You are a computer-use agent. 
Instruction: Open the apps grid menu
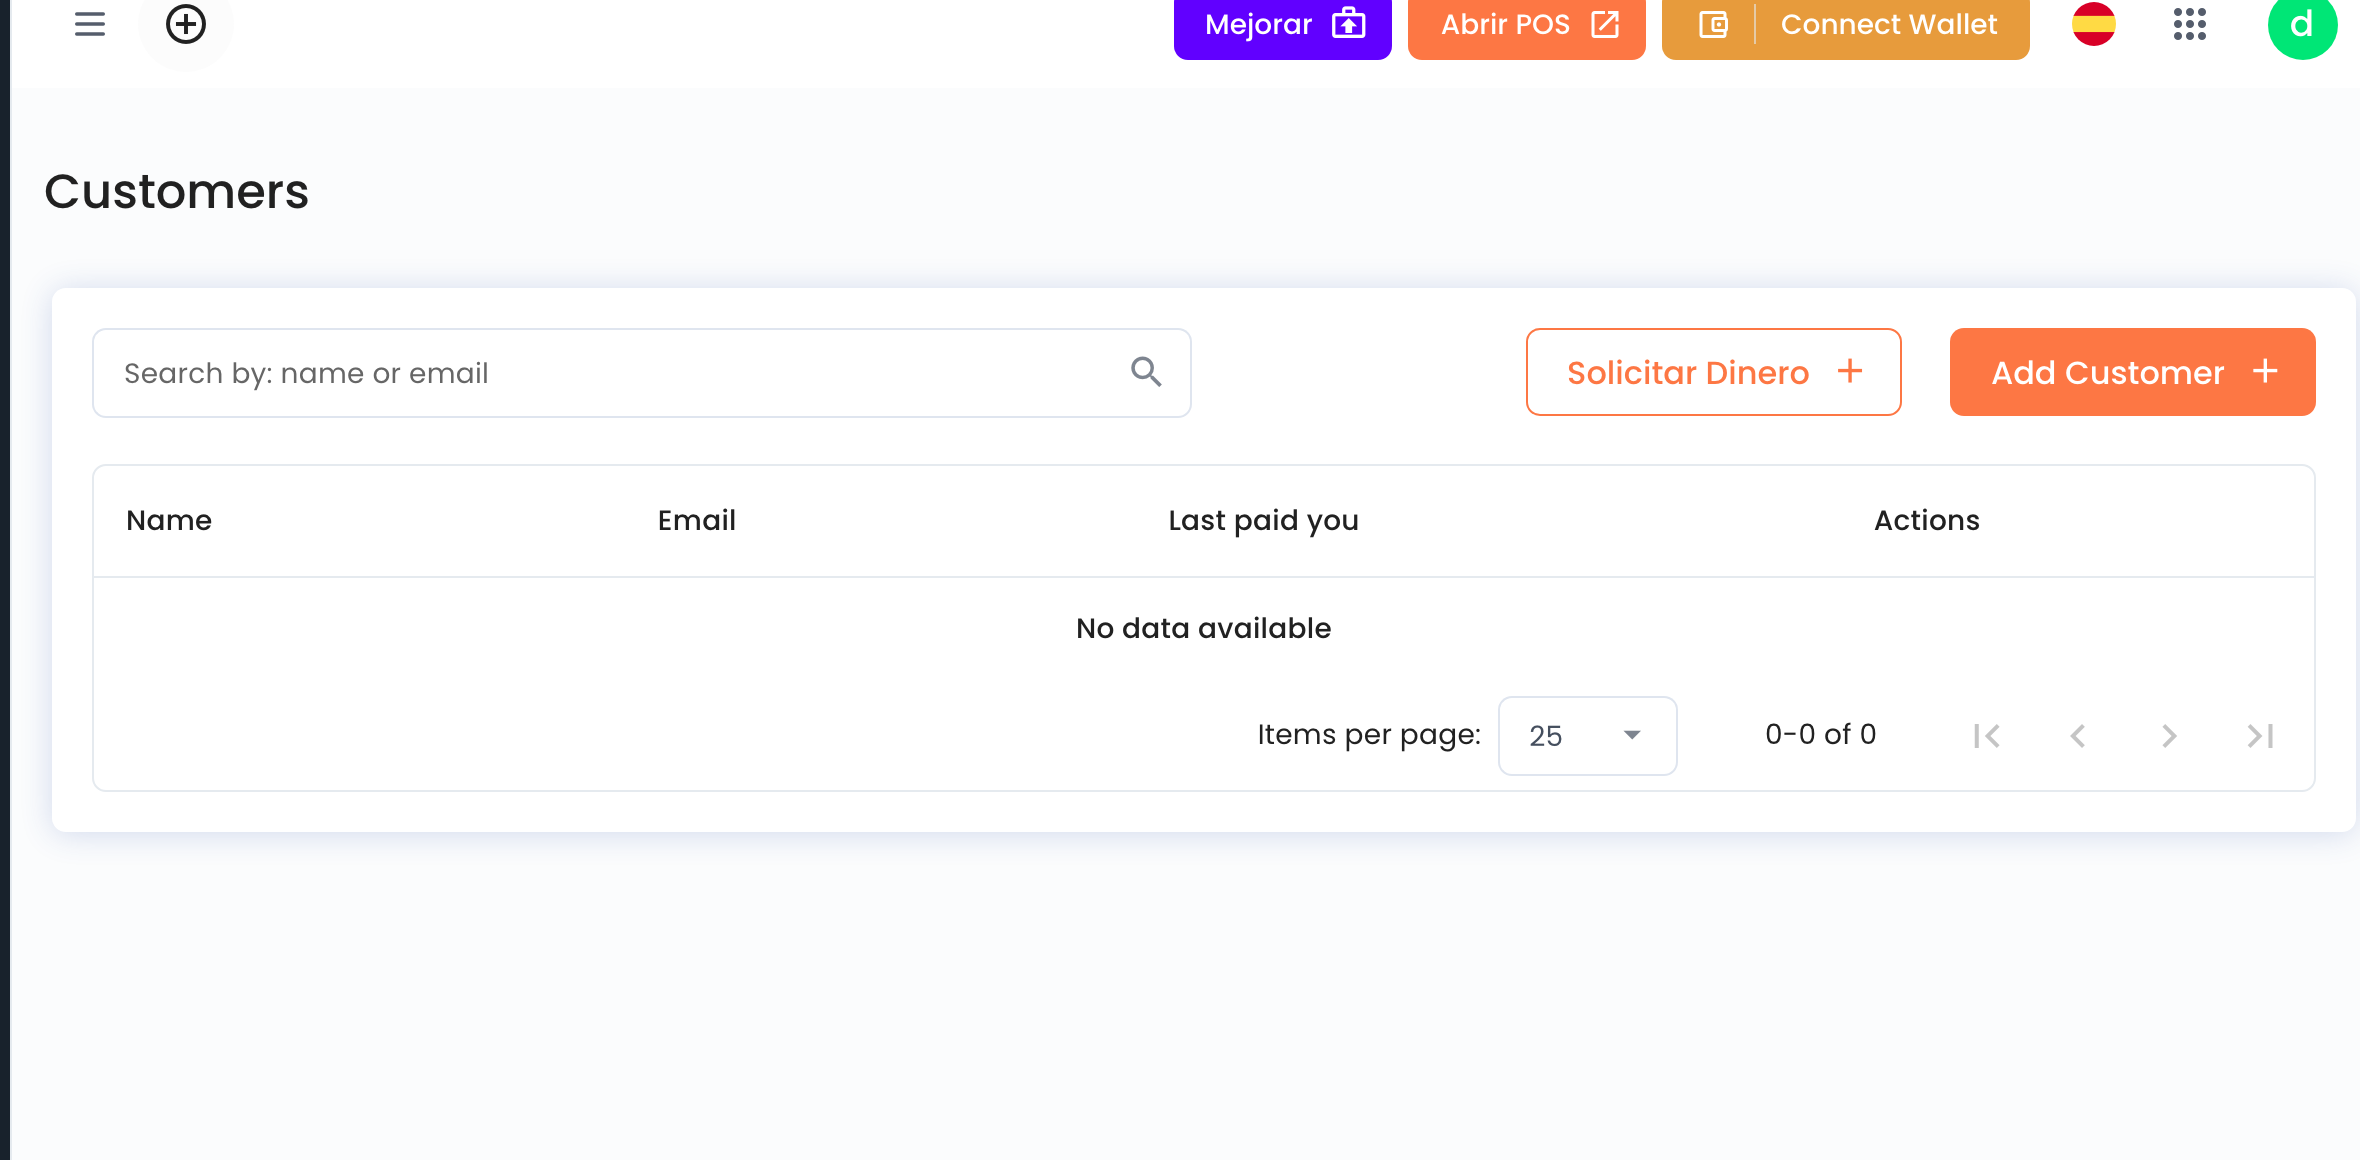point(2190,24)
